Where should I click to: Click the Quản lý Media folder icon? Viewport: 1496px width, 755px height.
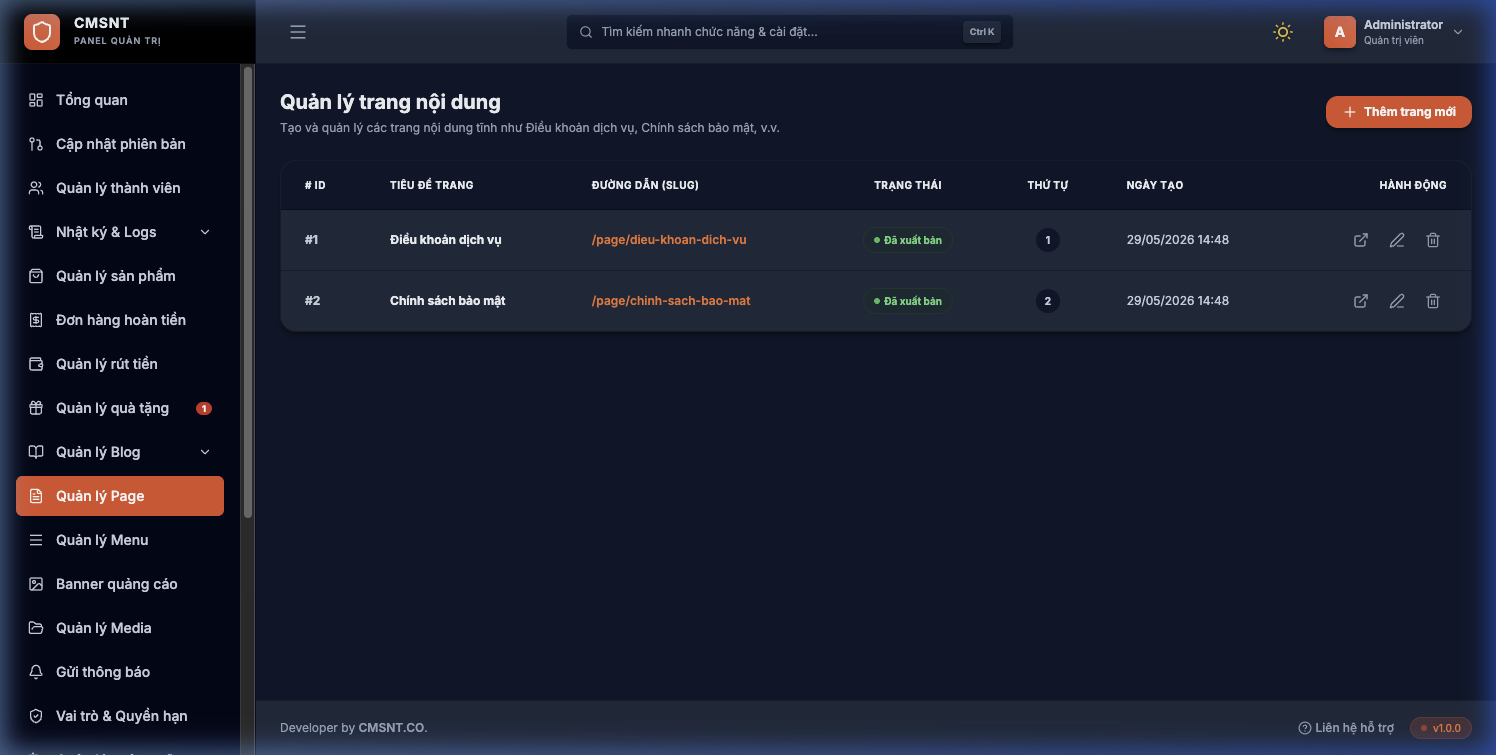tap(36, 628)
